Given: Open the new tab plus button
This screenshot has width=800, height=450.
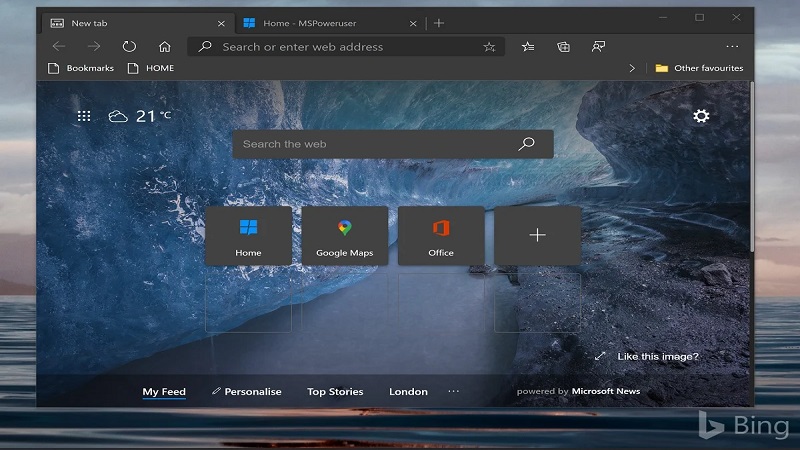Looking at the screenshot, I should 439,22.
